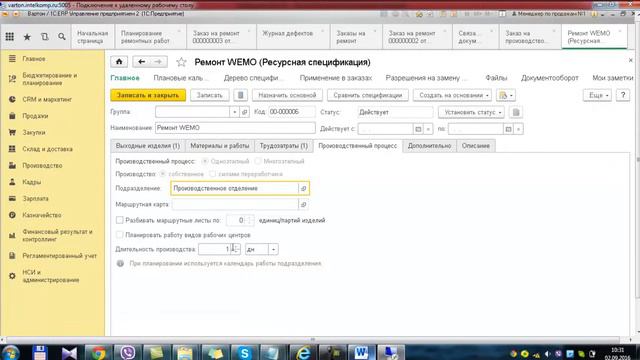
Task: Open the Маршрутная карта field link icon
Action: coord(303,204)
